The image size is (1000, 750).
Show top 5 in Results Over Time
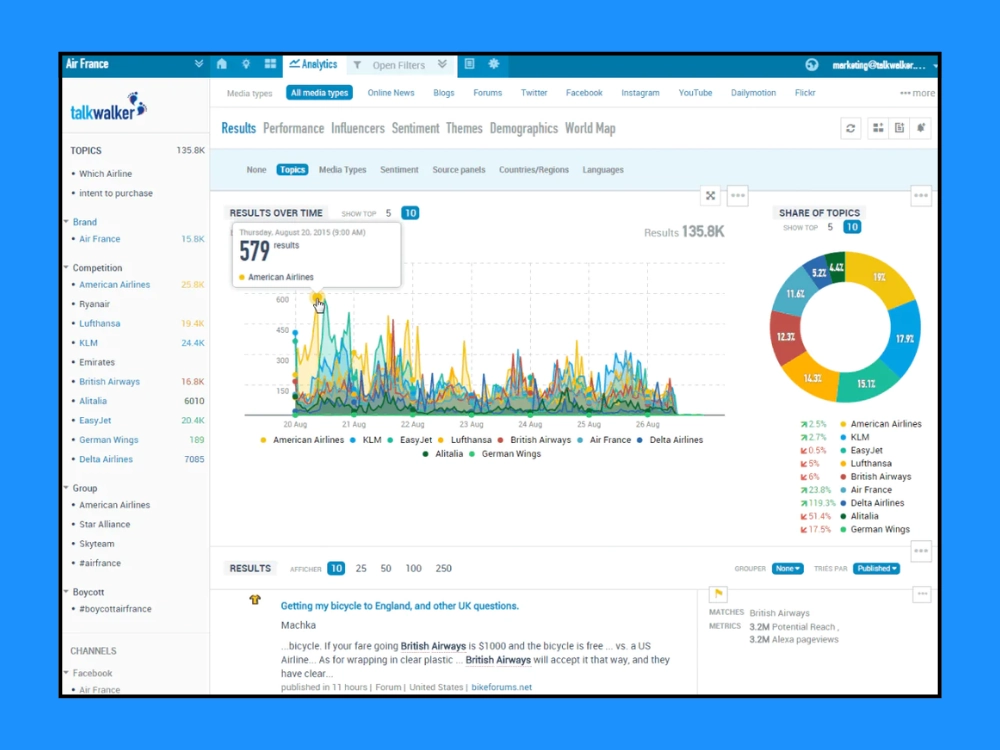click(x=388, y=213)
